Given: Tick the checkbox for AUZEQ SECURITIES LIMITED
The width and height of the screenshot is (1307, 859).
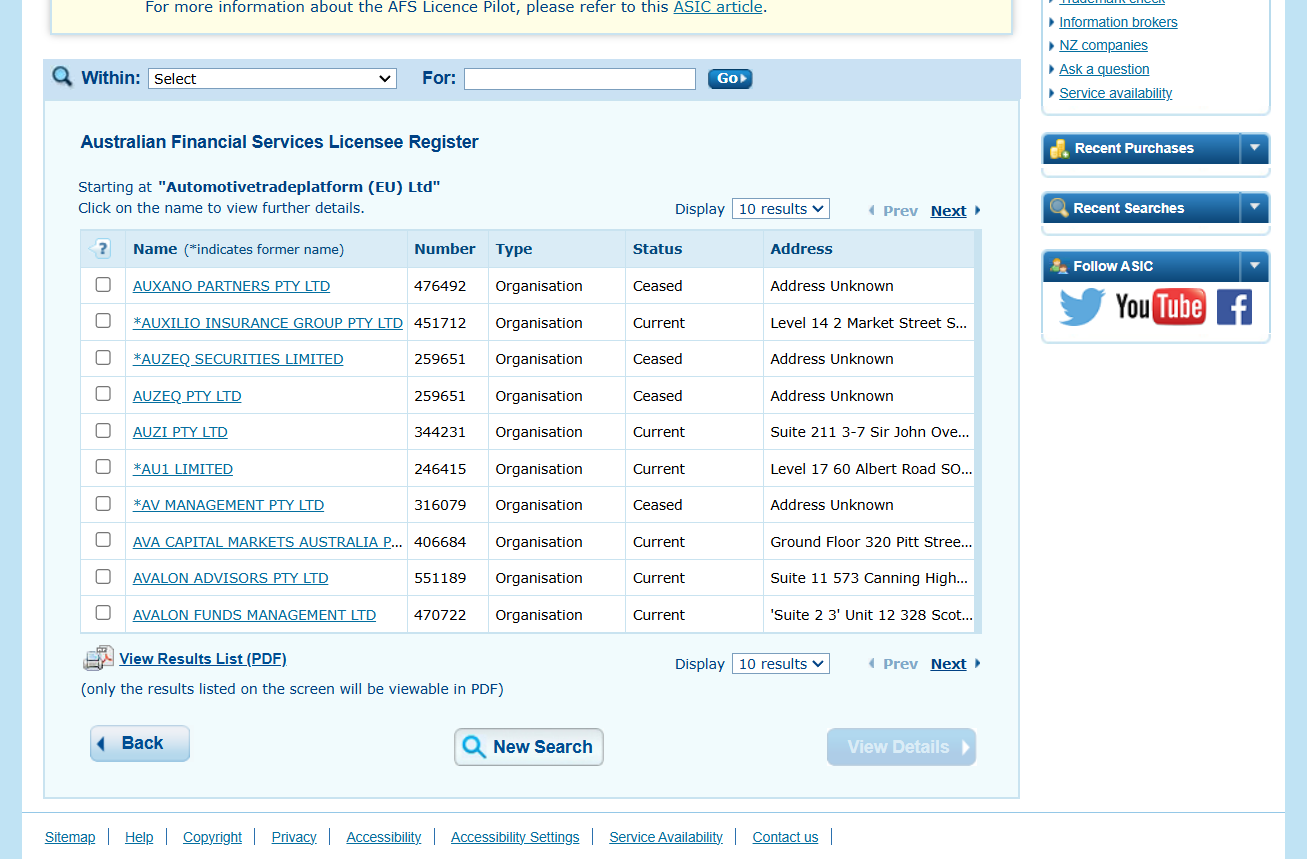Looking at the screenshot, I should click(103, 358).
